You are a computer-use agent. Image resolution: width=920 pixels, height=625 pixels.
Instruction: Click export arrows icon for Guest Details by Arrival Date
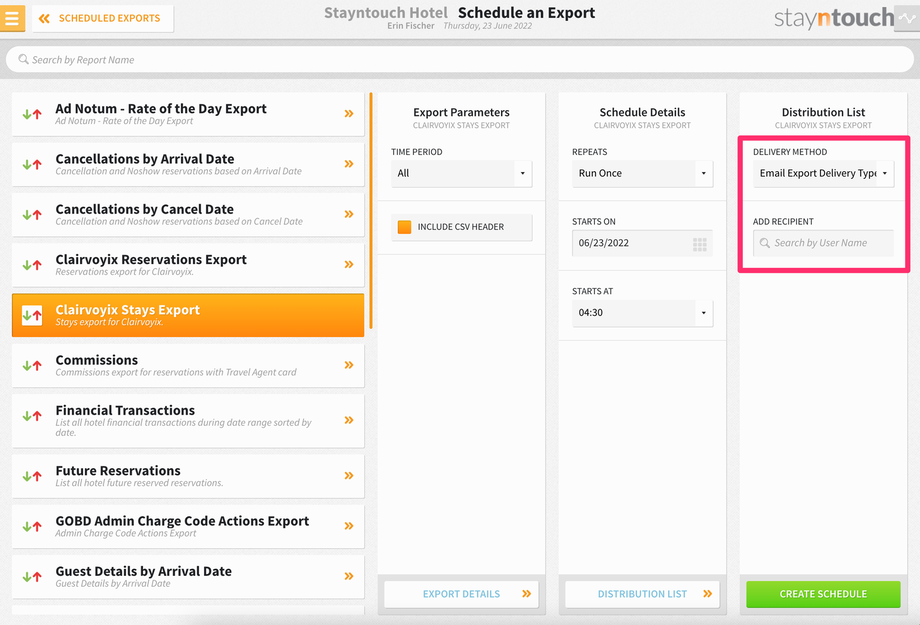point(32,577)
